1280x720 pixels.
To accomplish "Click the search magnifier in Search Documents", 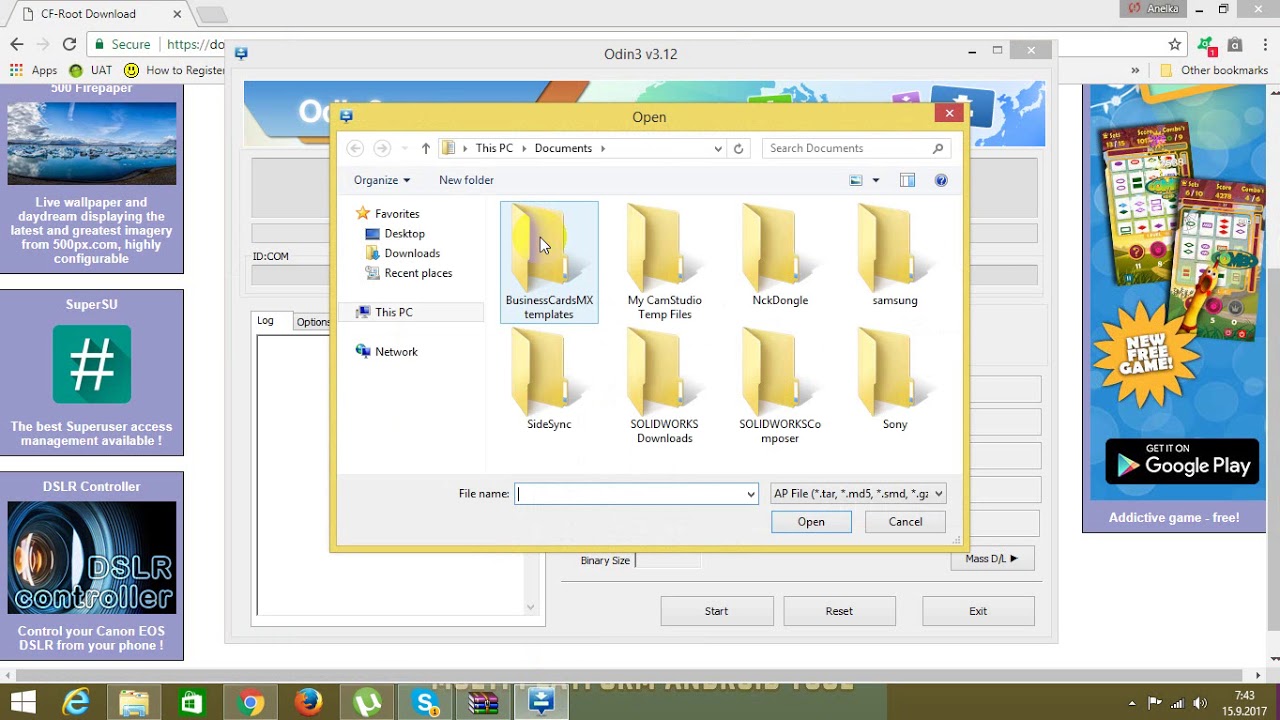I will coord(938,148).
